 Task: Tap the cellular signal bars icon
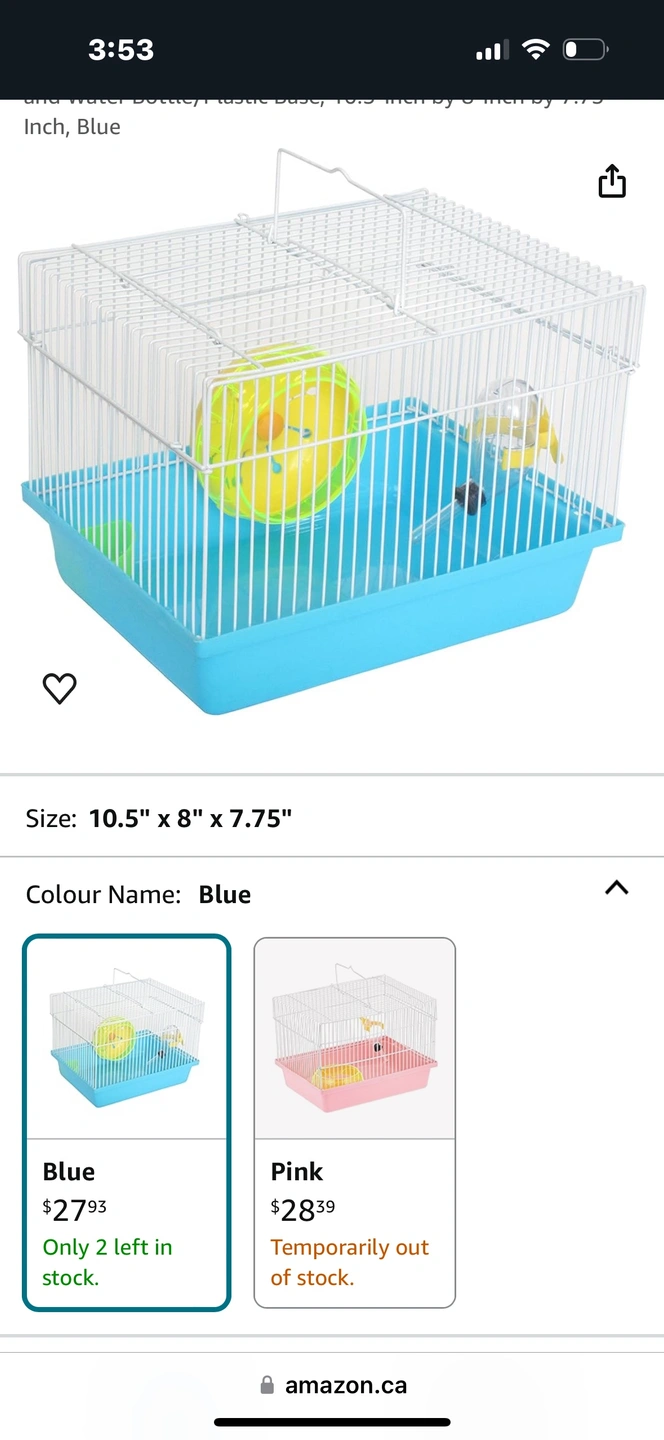pos(491,50)
